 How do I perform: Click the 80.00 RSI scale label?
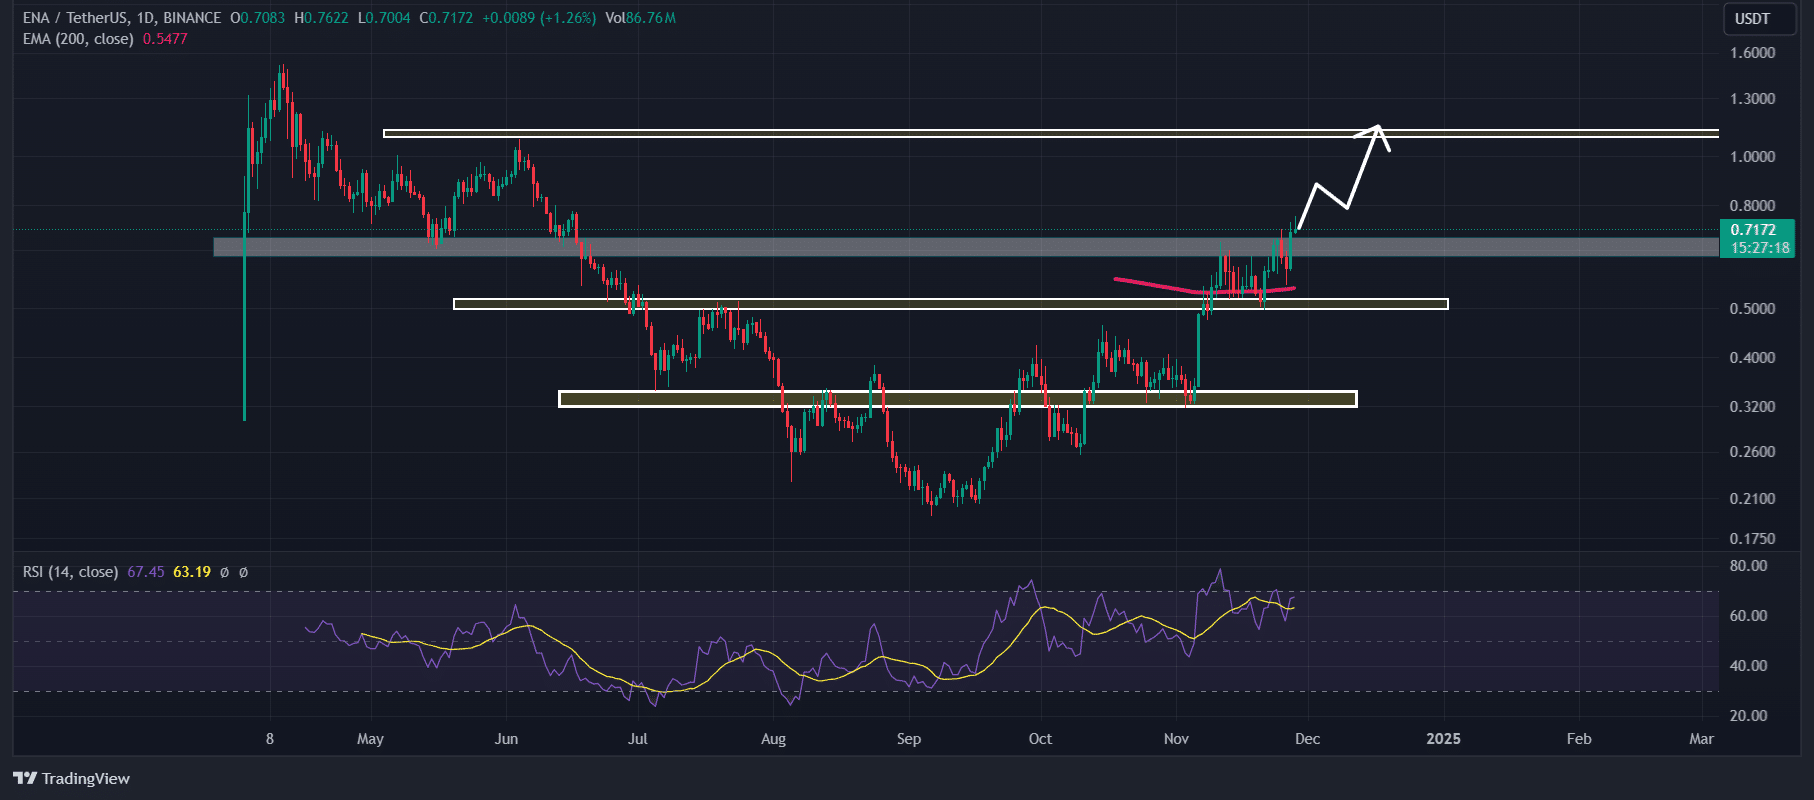point(1749,566)
